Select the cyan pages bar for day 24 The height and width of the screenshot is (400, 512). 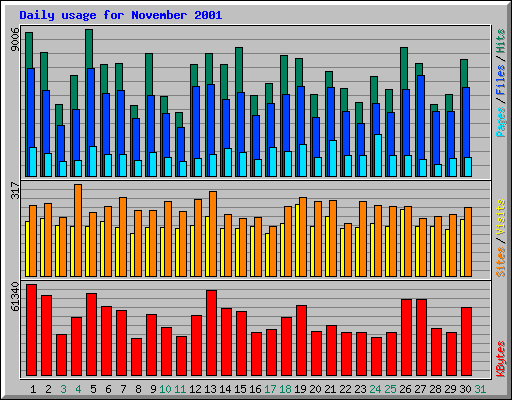(x=378, y=155)
